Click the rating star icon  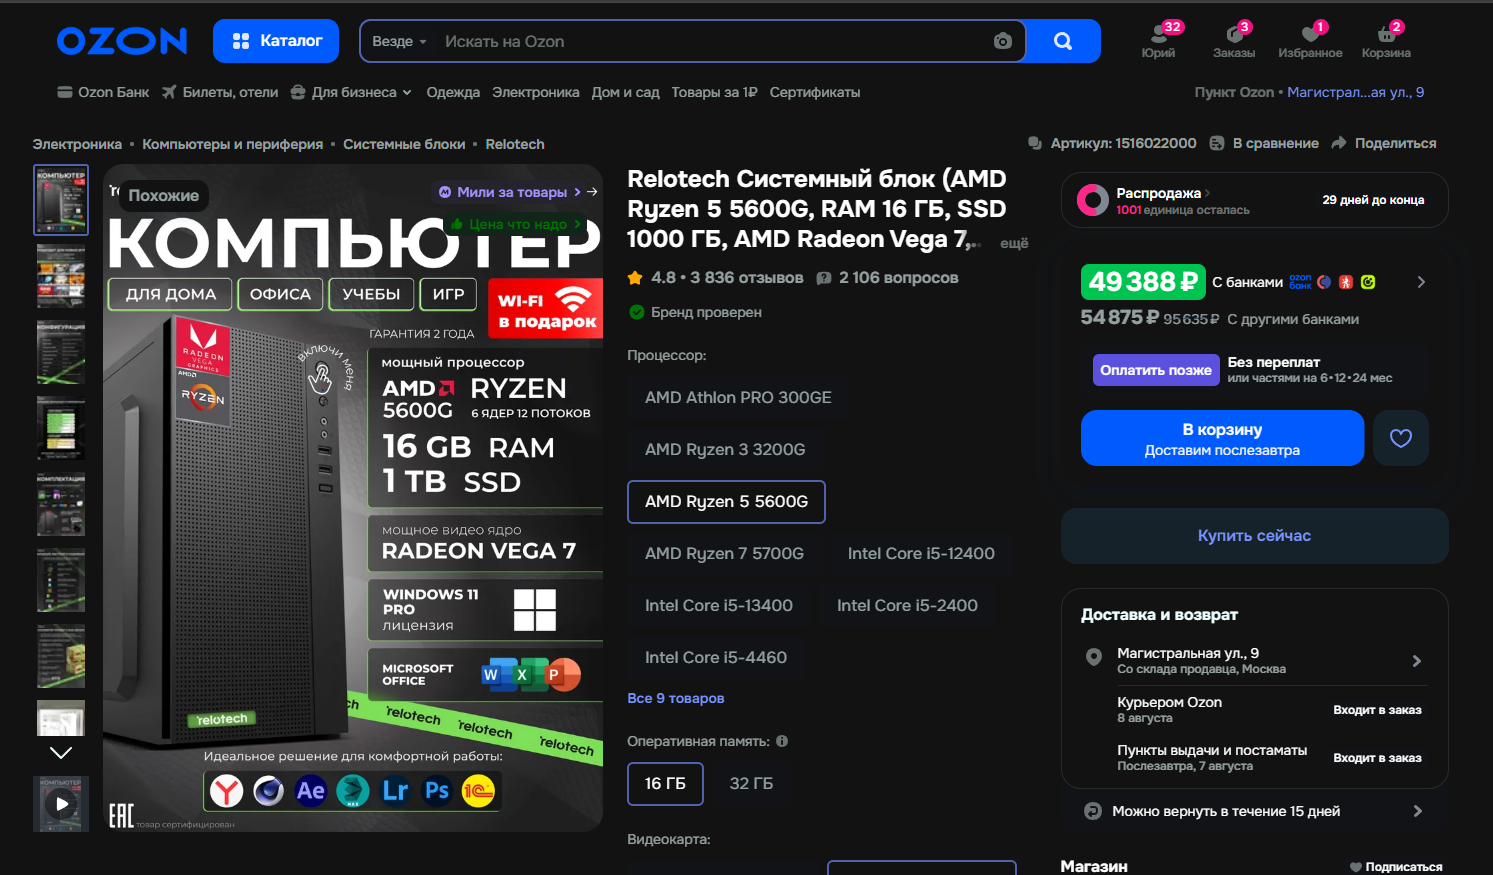pos(635,277)
